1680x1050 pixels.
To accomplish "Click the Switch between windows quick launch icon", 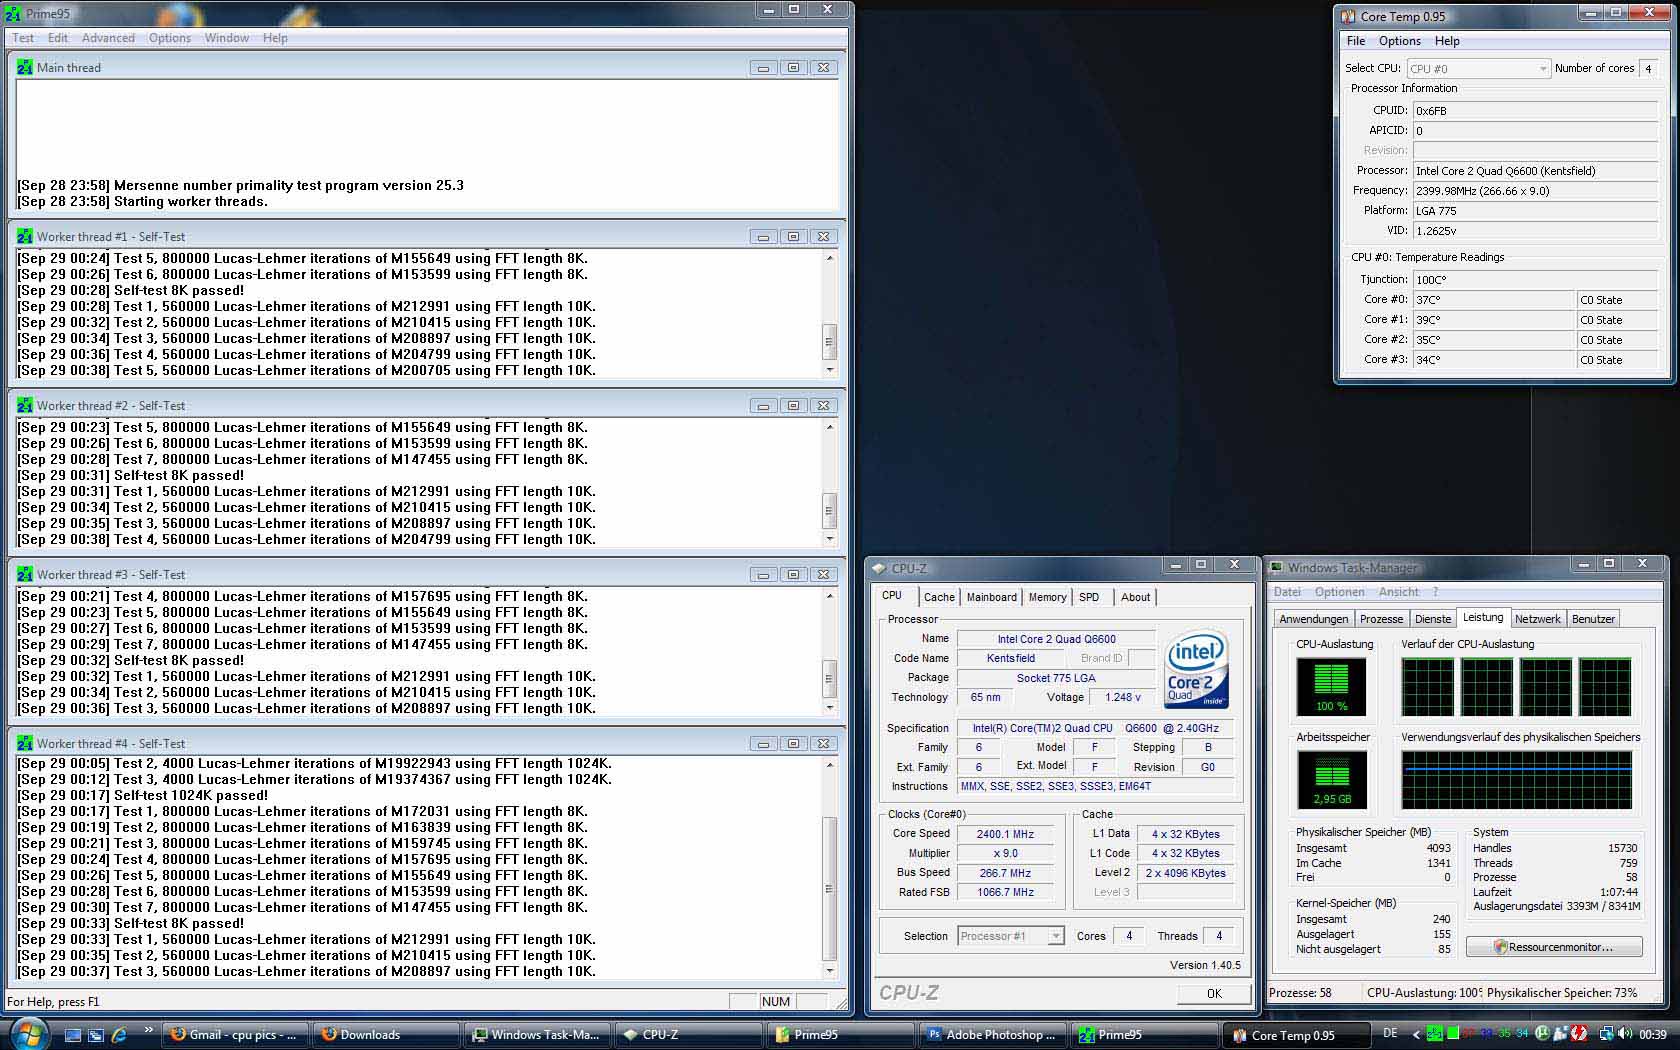I will coord(96,1035).
